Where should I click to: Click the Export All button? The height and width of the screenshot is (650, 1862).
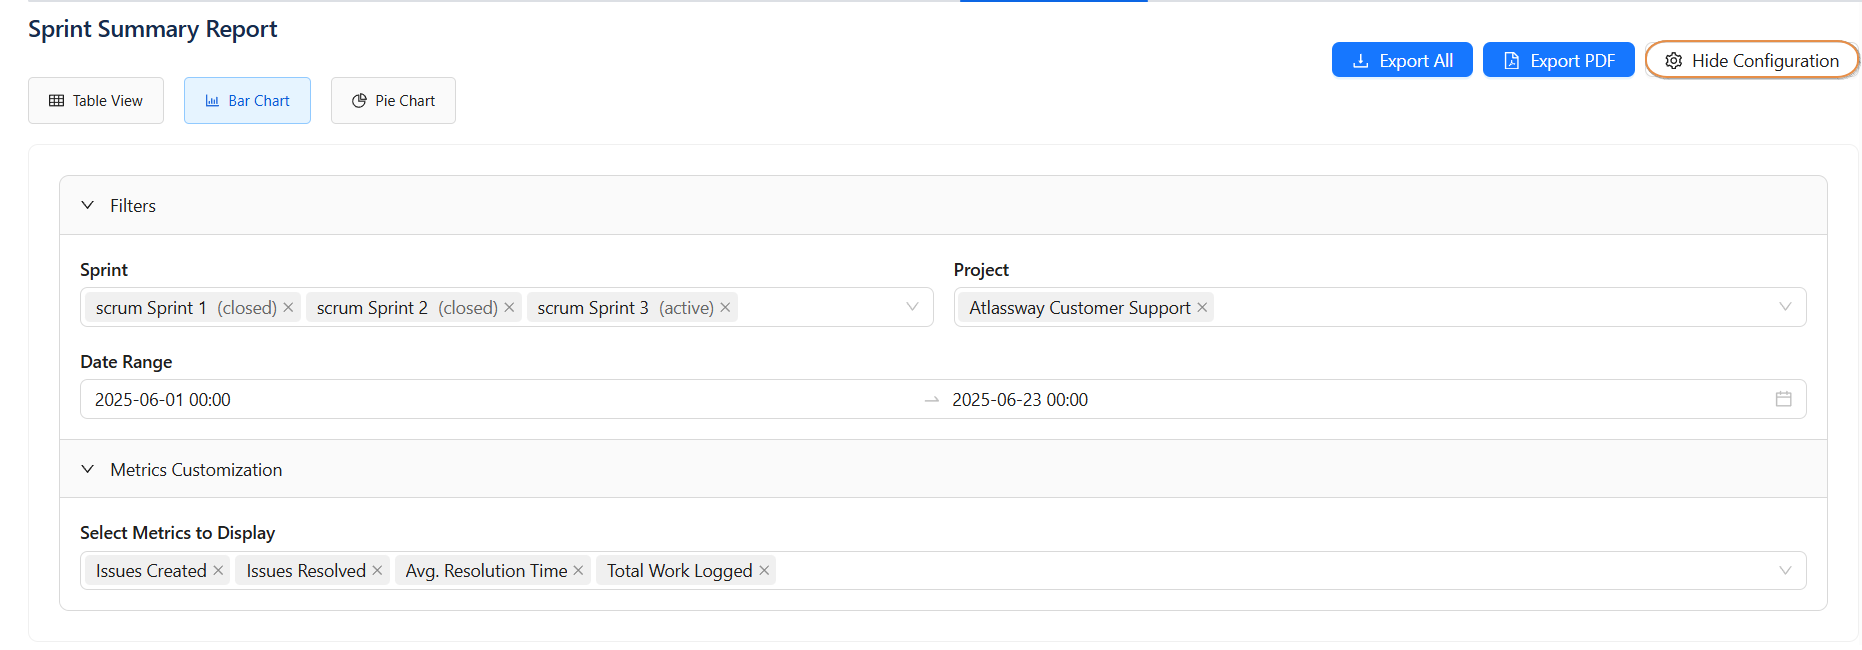1401,60
